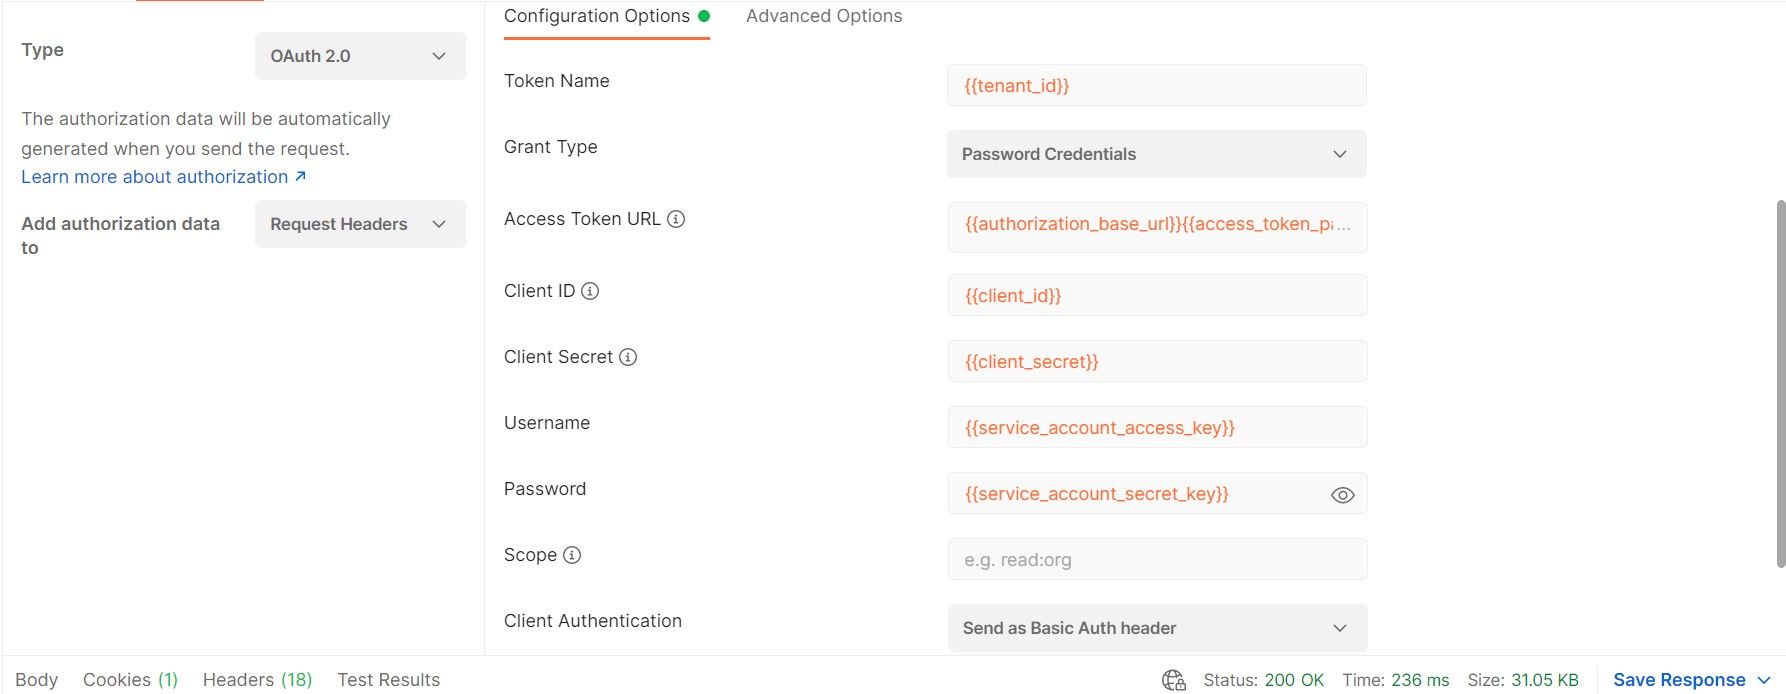Expand the Request Headers dropdown
The height and width of the screenshot is (694, 1786).
click(x=360, y=224)
